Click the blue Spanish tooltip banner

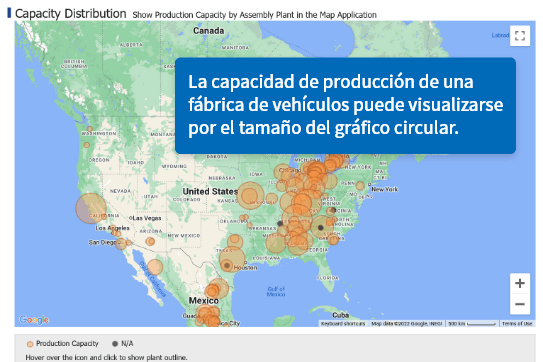(x=345, y=106)
